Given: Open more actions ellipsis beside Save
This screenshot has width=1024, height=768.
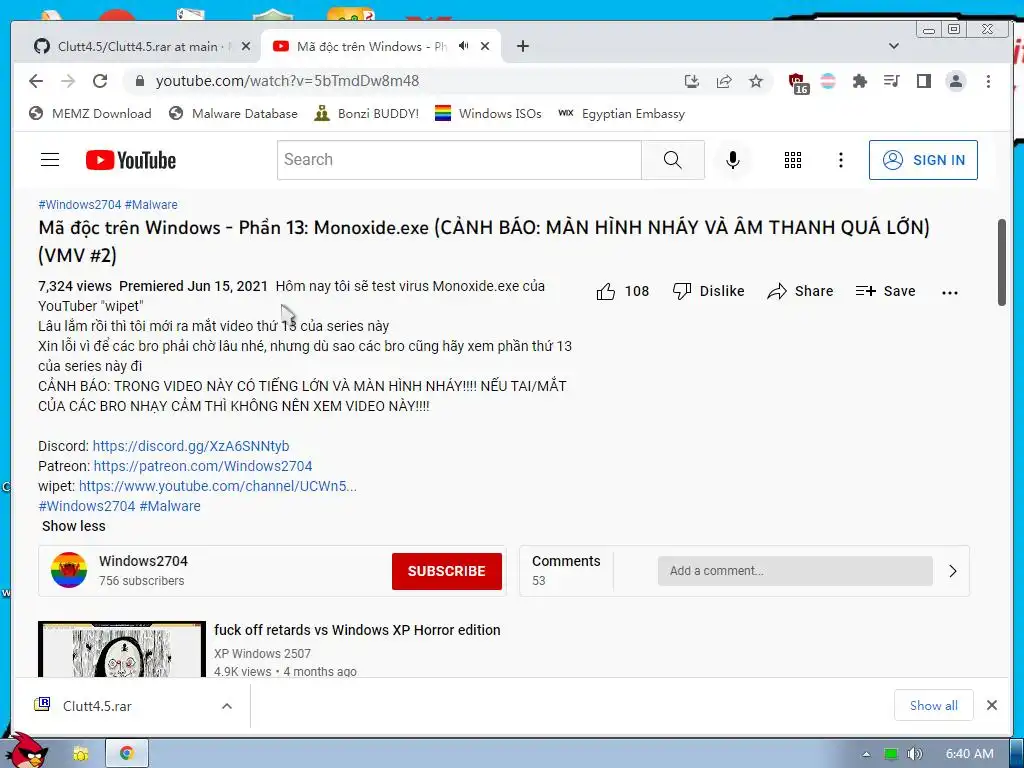Looking at the screenshot, I should (x=950, y=293).
